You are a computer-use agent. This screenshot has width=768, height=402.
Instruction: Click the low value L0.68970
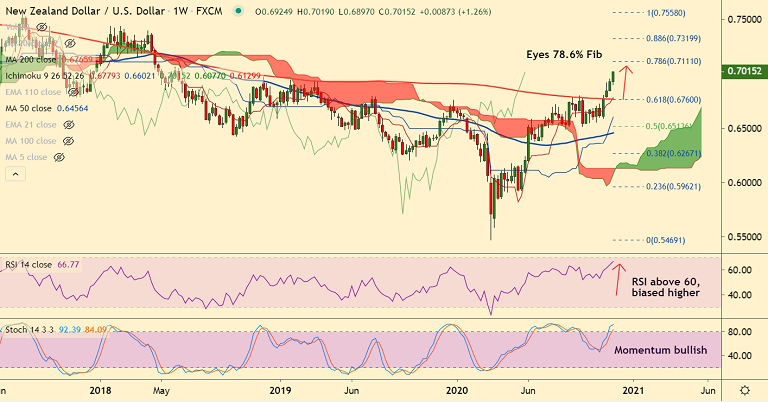(356, 11)
